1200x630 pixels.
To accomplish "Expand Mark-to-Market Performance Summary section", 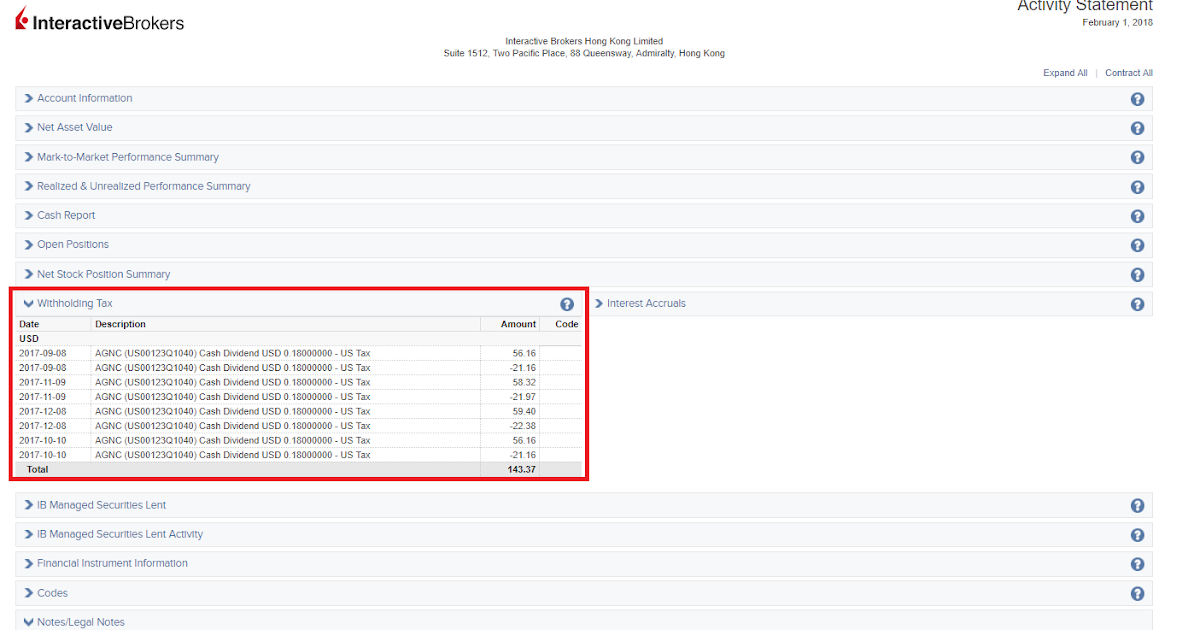I will (121, 157).
